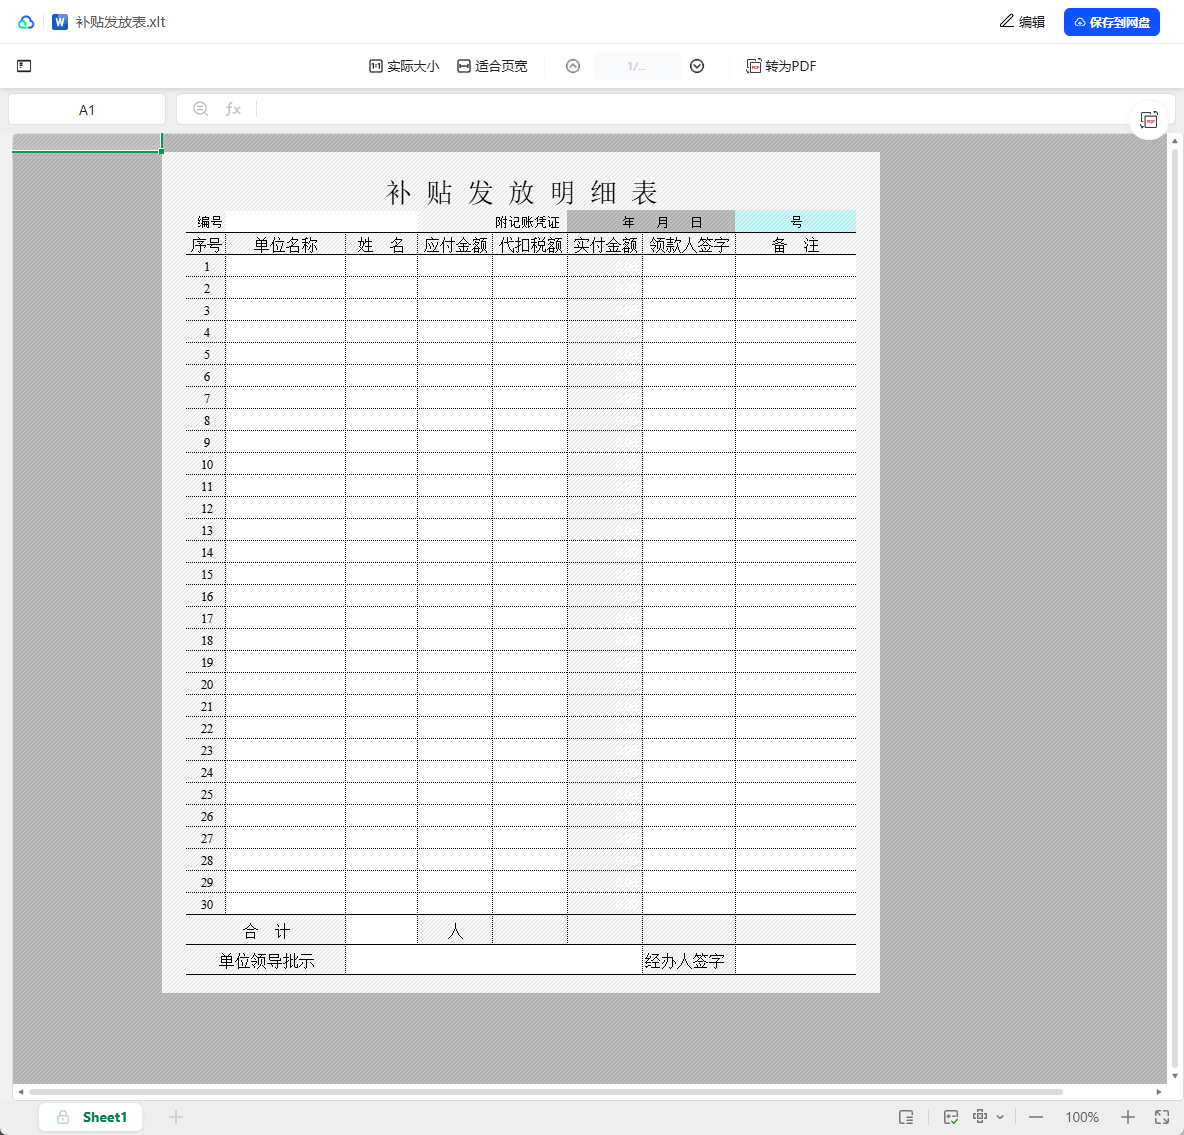The image size is (1184, 1135).
Task: Zoom out with the minus button
Action: [1036, 1117]
